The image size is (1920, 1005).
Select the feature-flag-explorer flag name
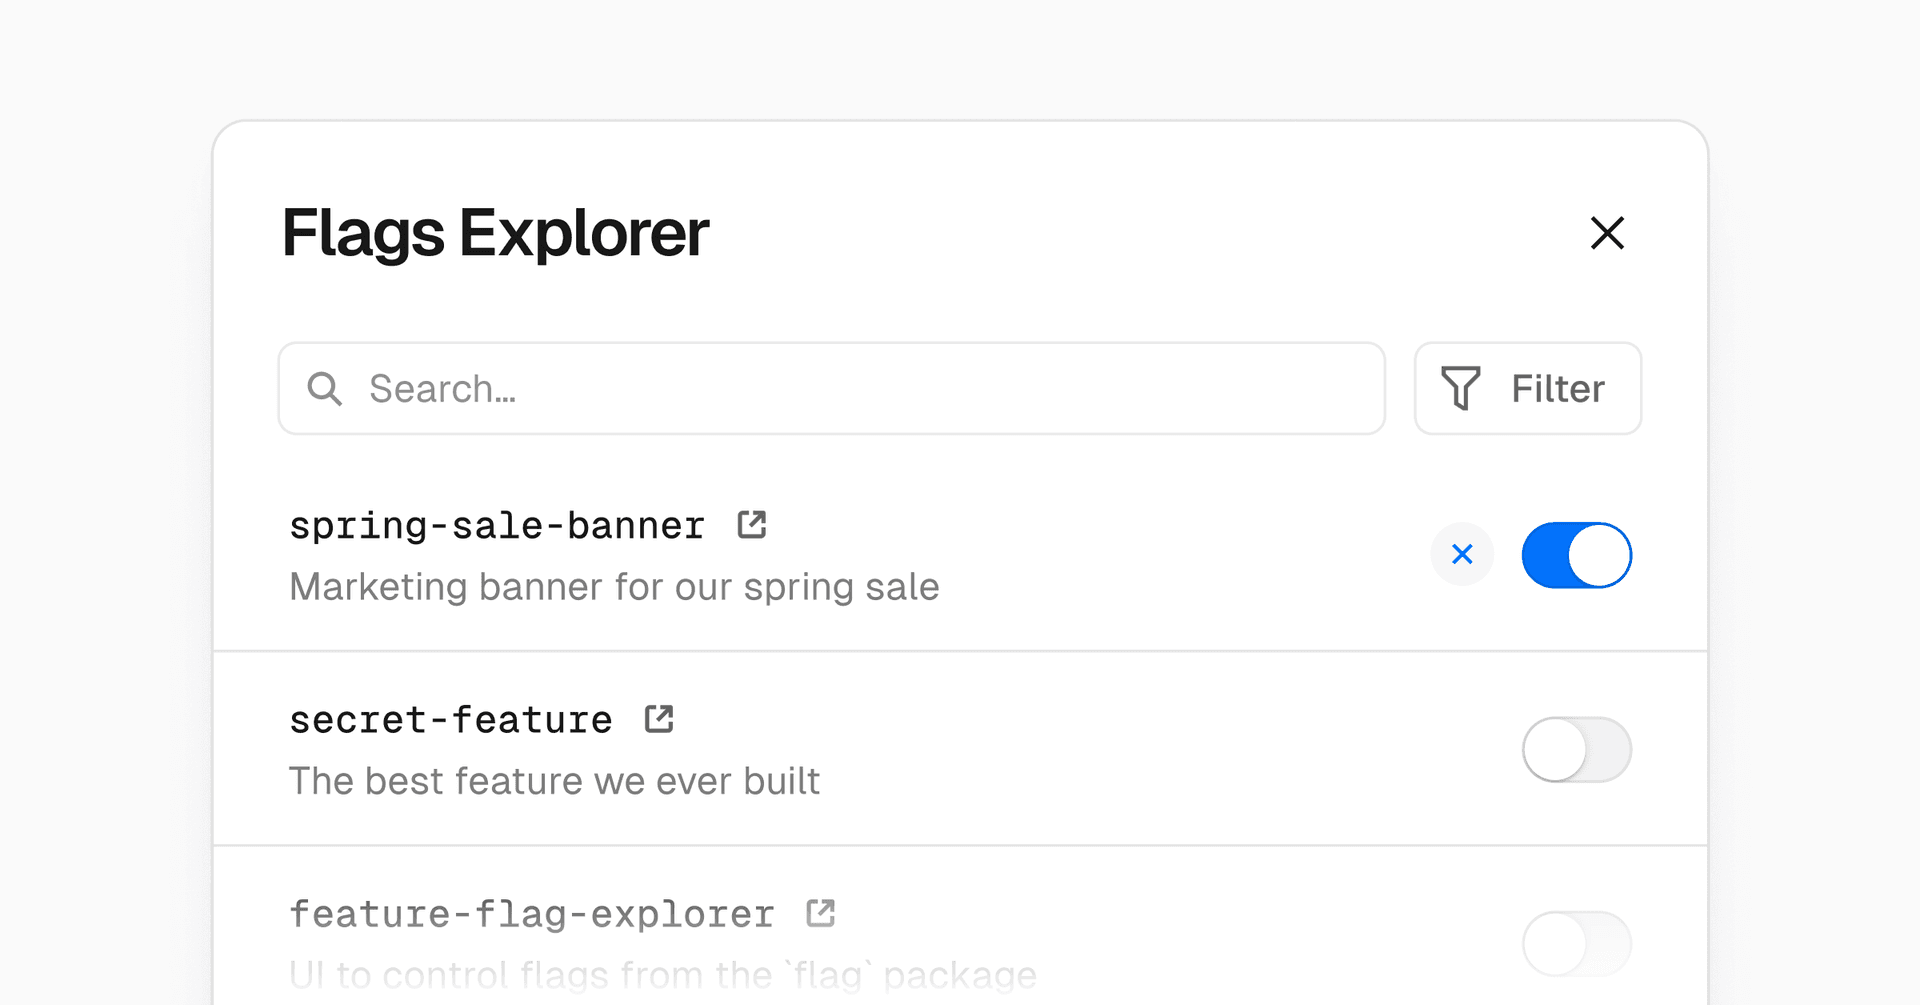[532, 914]
